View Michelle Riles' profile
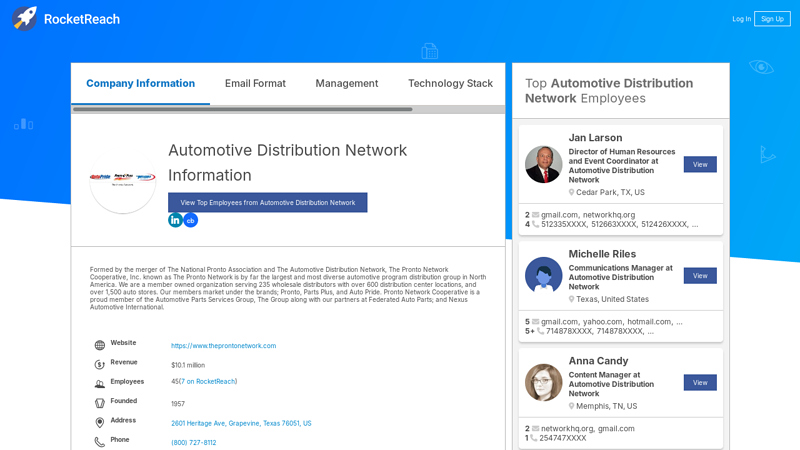The width and height of the screenshot is (800, 450). click(x=700, y=276)
